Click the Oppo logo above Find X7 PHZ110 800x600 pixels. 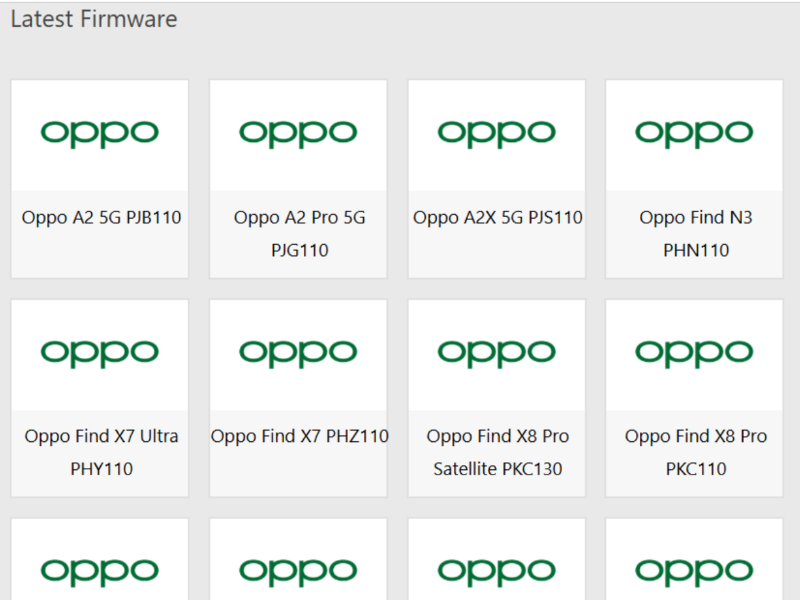click(x=298, y=353)
